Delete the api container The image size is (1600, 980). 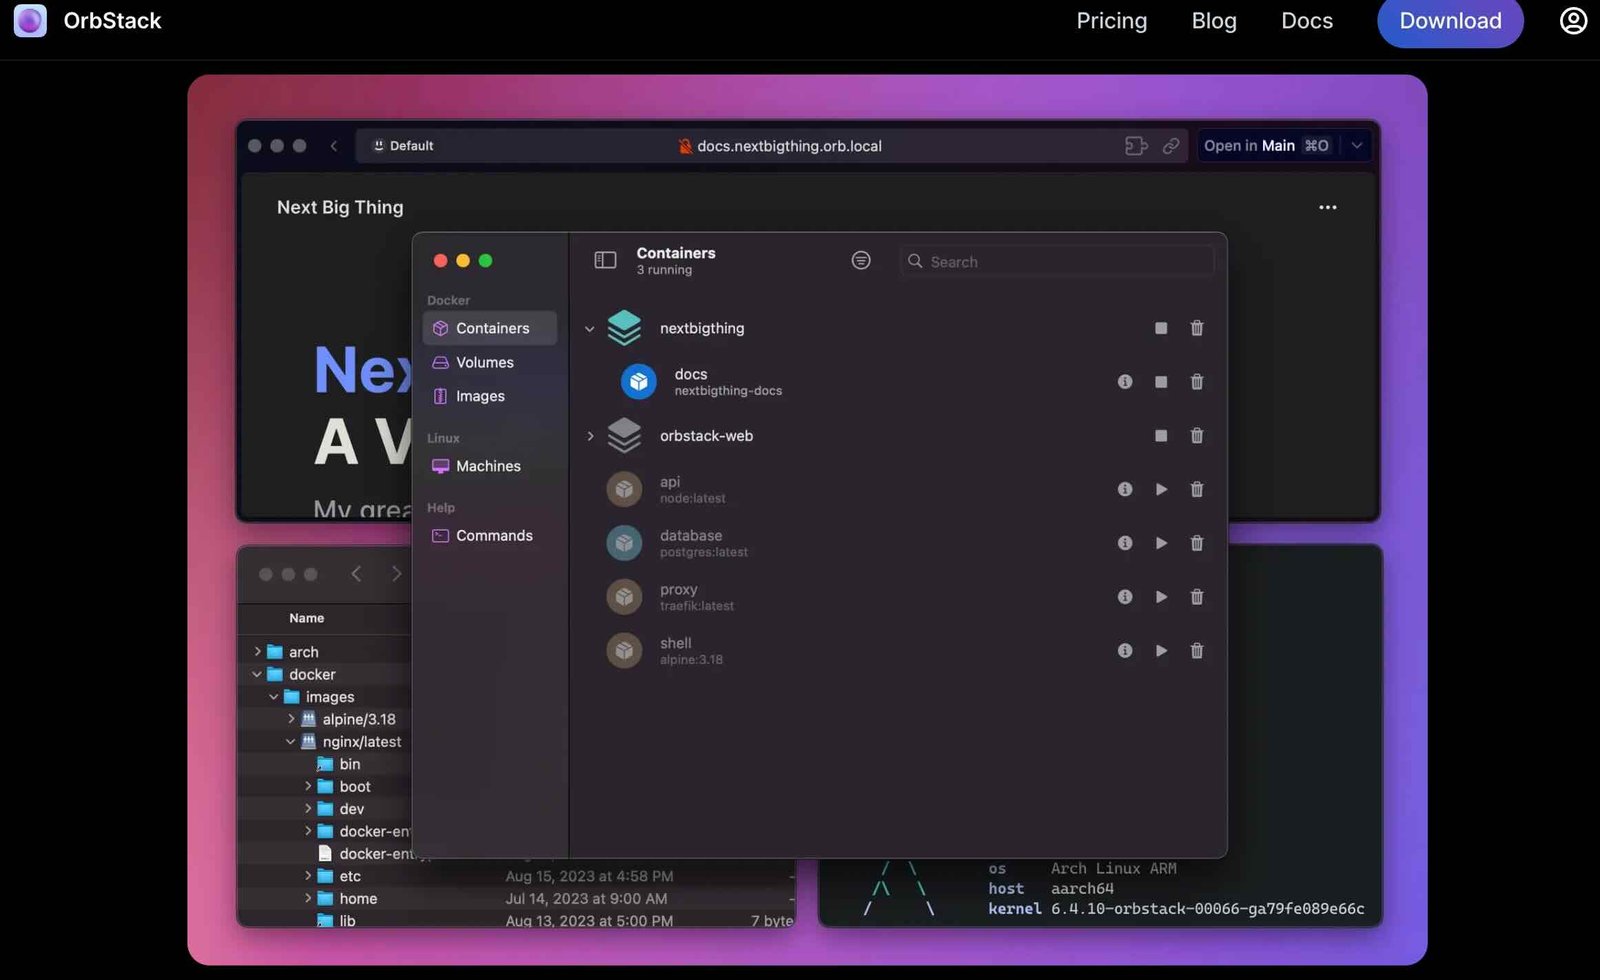1197,490
